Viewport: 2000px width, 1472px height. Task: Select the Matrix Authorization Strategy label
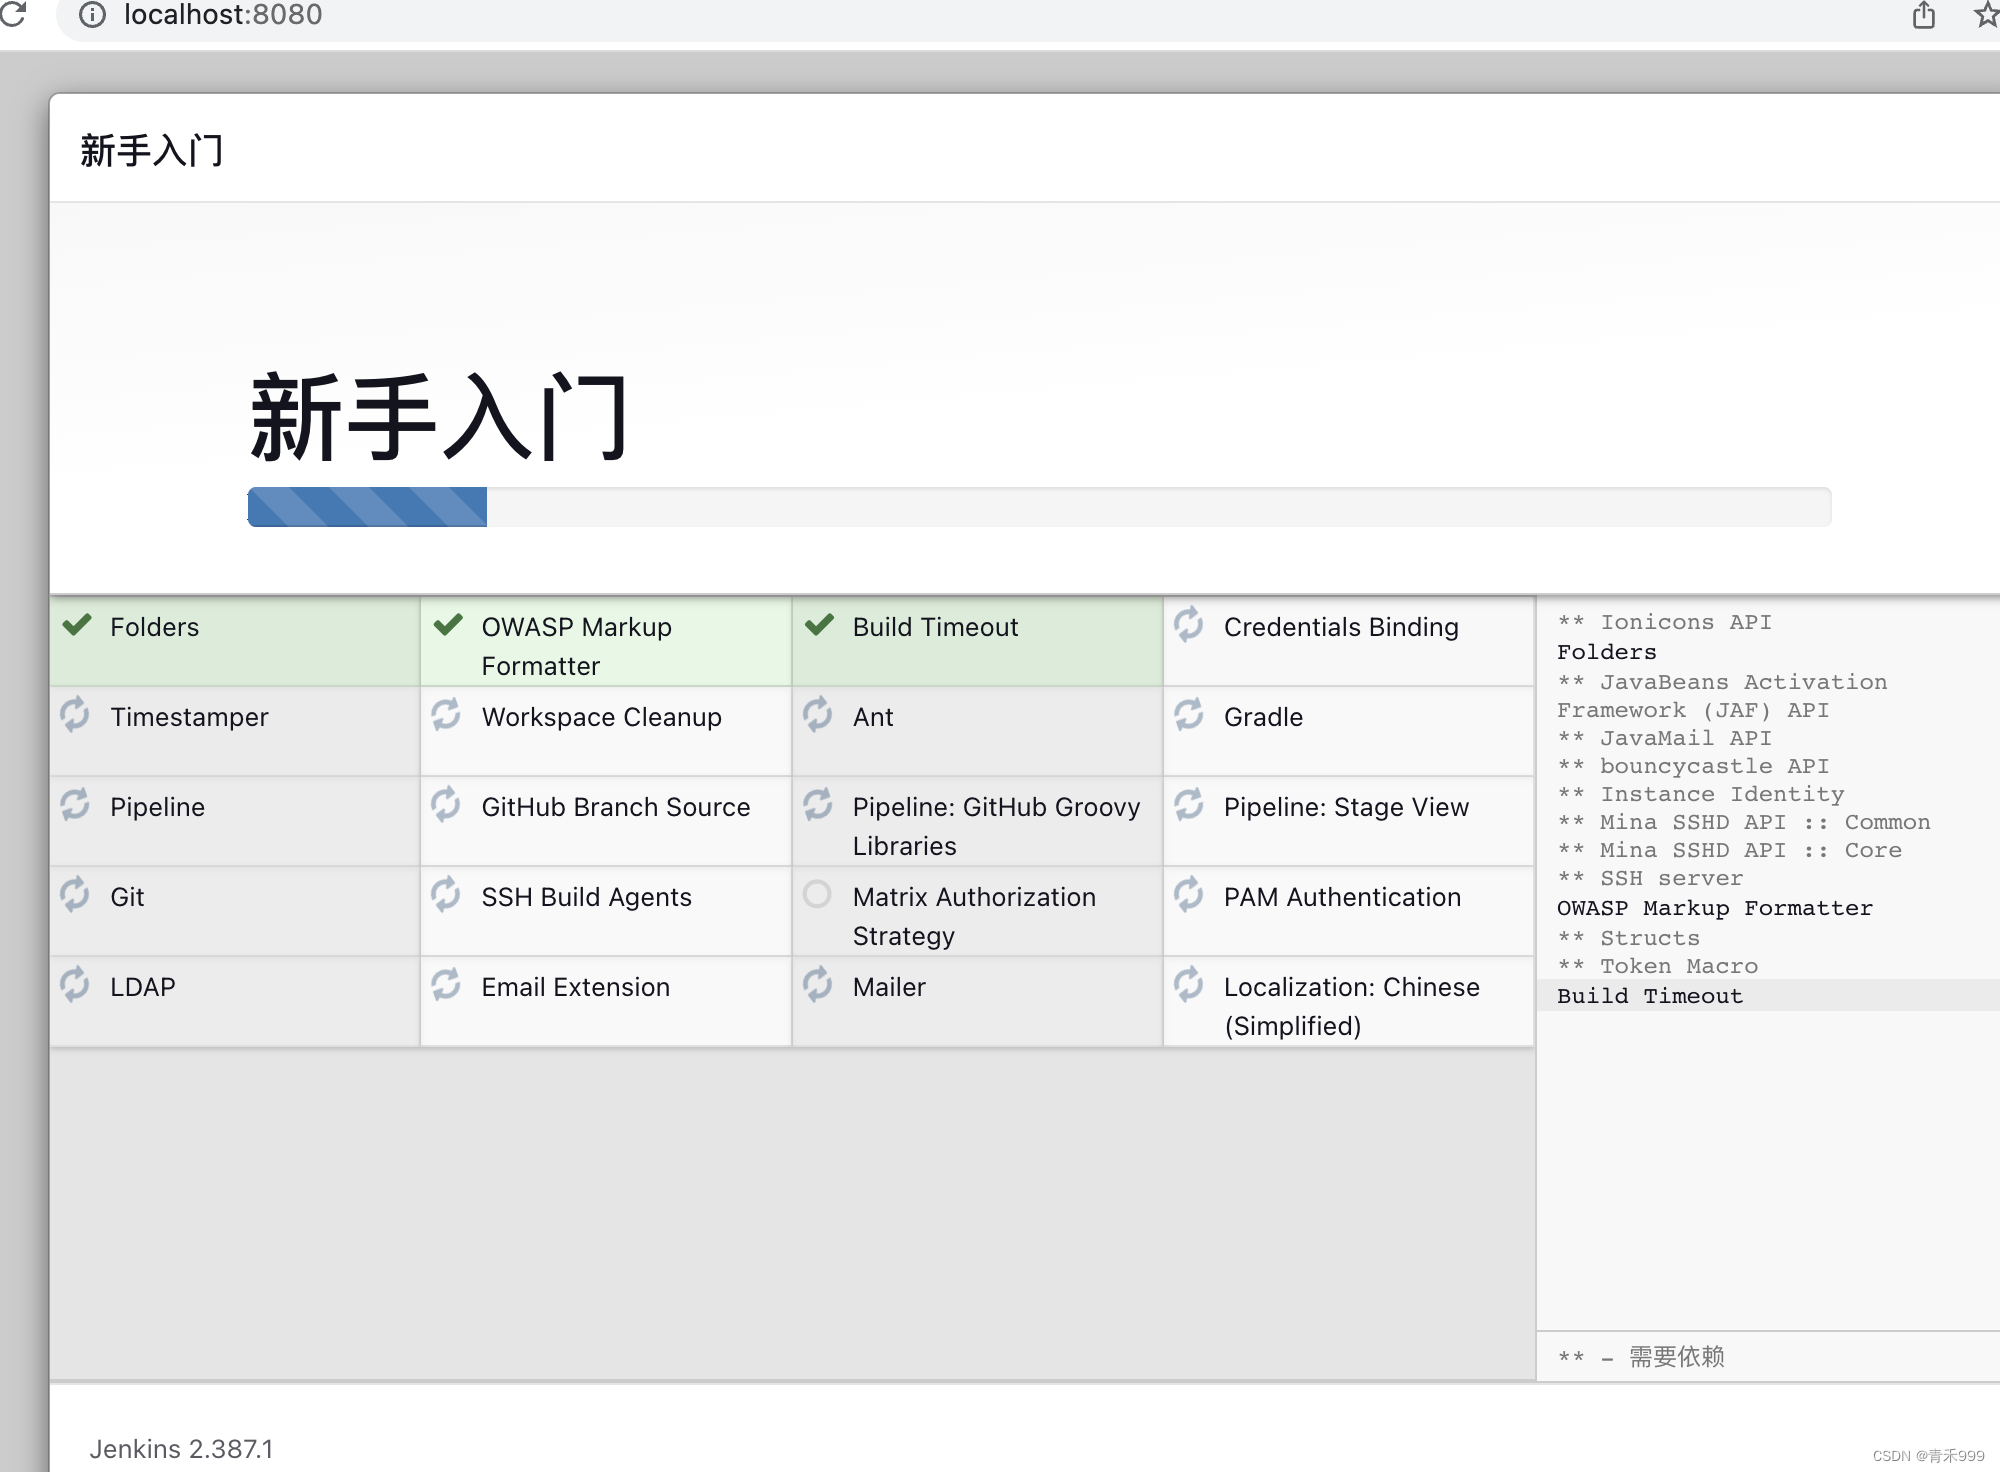click(x=974, y=916)
